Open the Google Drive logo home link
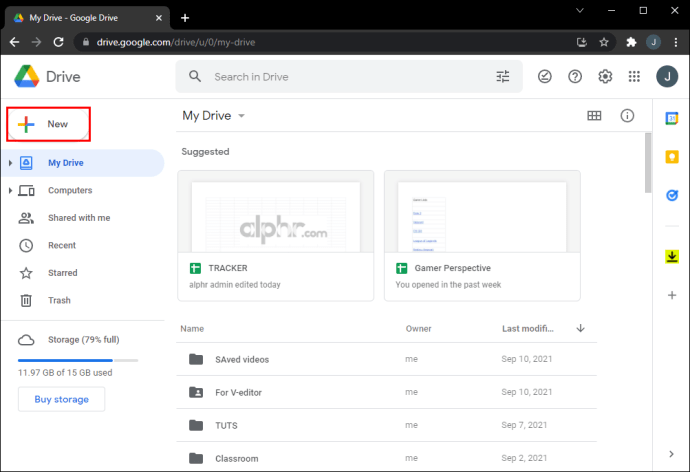The image size is (690, 472). pos(48,77)
